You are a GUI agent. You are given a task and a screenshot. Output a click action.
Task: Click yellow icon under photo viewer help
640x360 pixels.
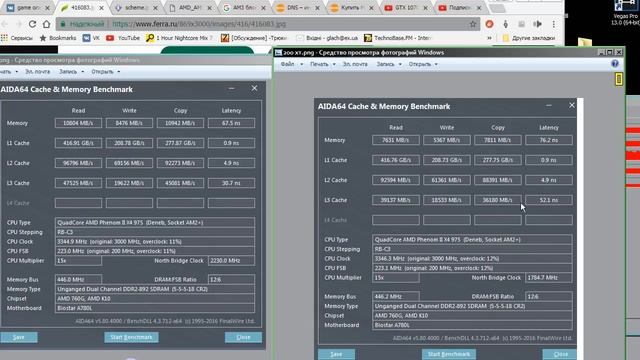click(x=619, y=79)
